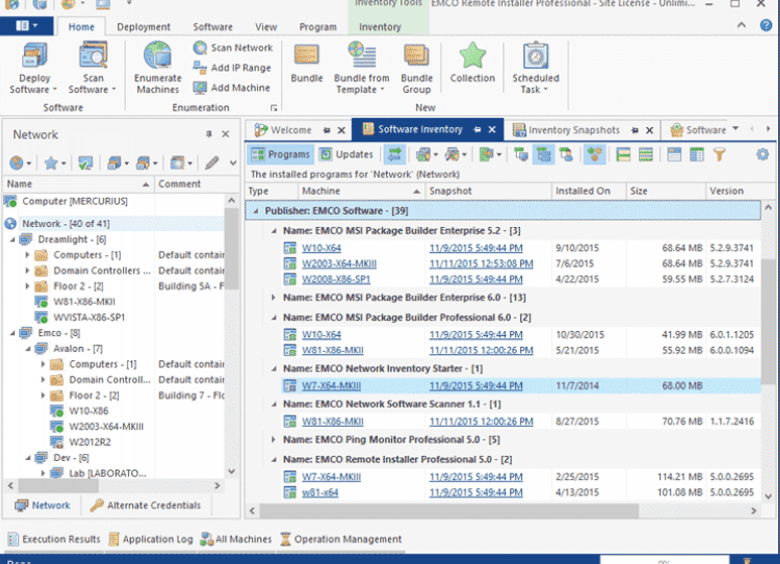Collapse the Avalon tree node

point(28,349)
